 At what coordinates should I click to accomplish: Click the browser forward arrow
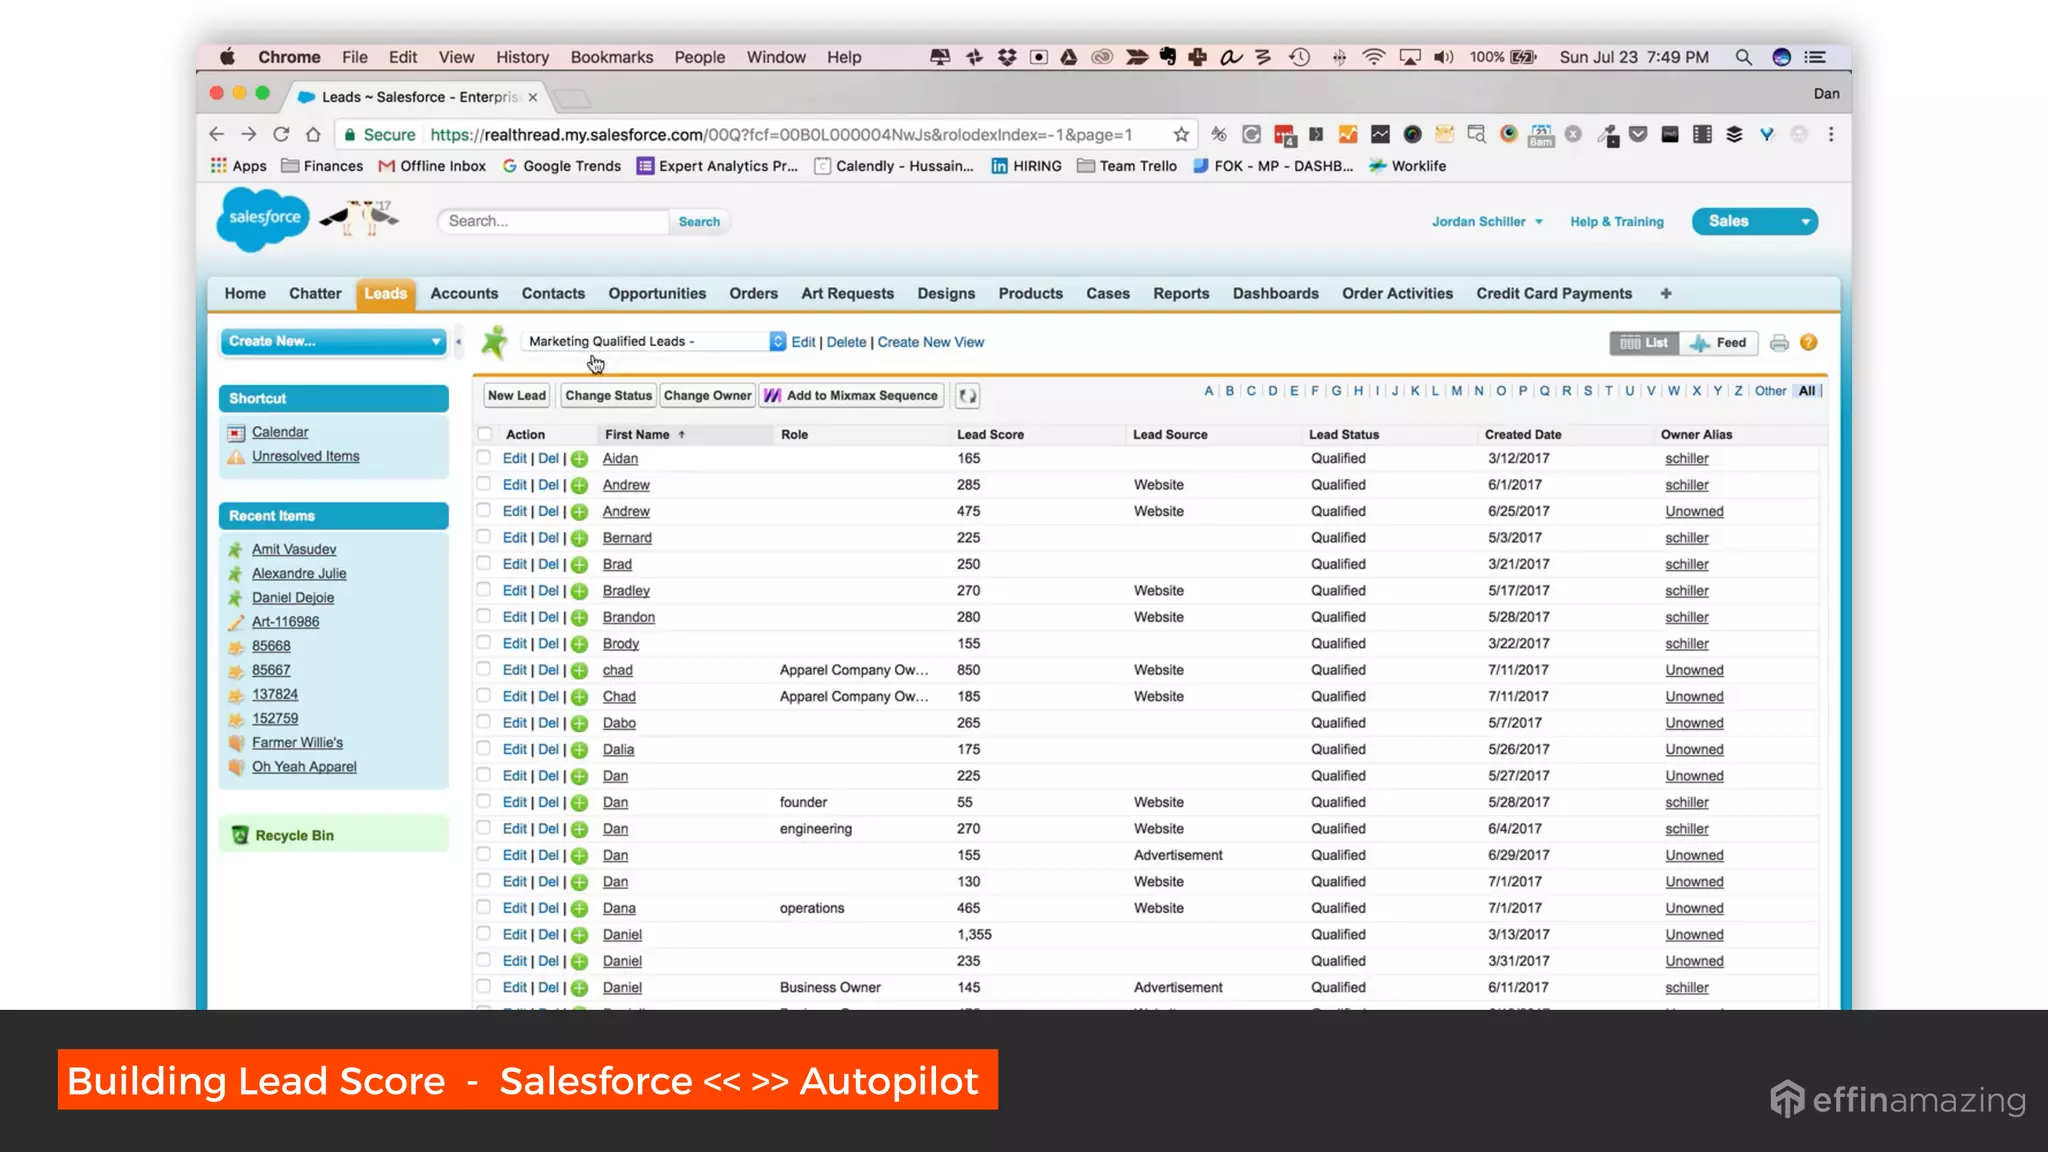(248, 134)
